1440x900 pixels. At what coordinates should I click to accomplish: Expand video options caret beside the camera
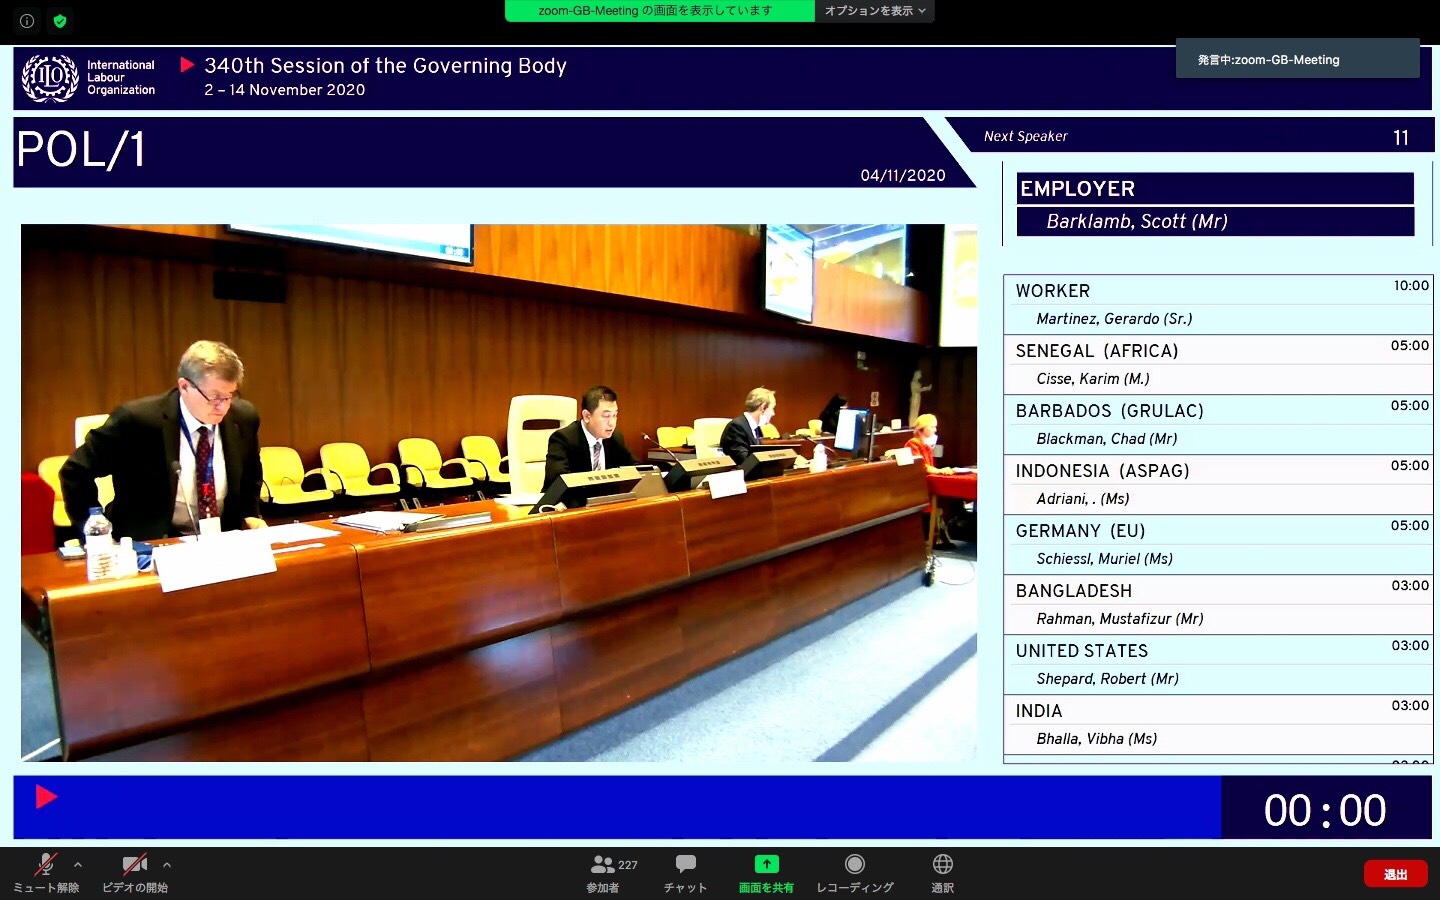click(x=167, y=865)
